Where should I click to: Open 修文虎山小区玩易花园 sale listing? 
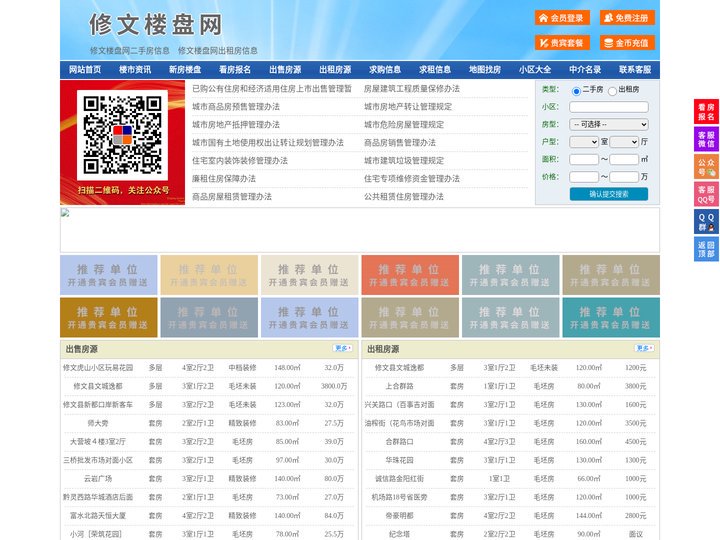pos(98,368)
